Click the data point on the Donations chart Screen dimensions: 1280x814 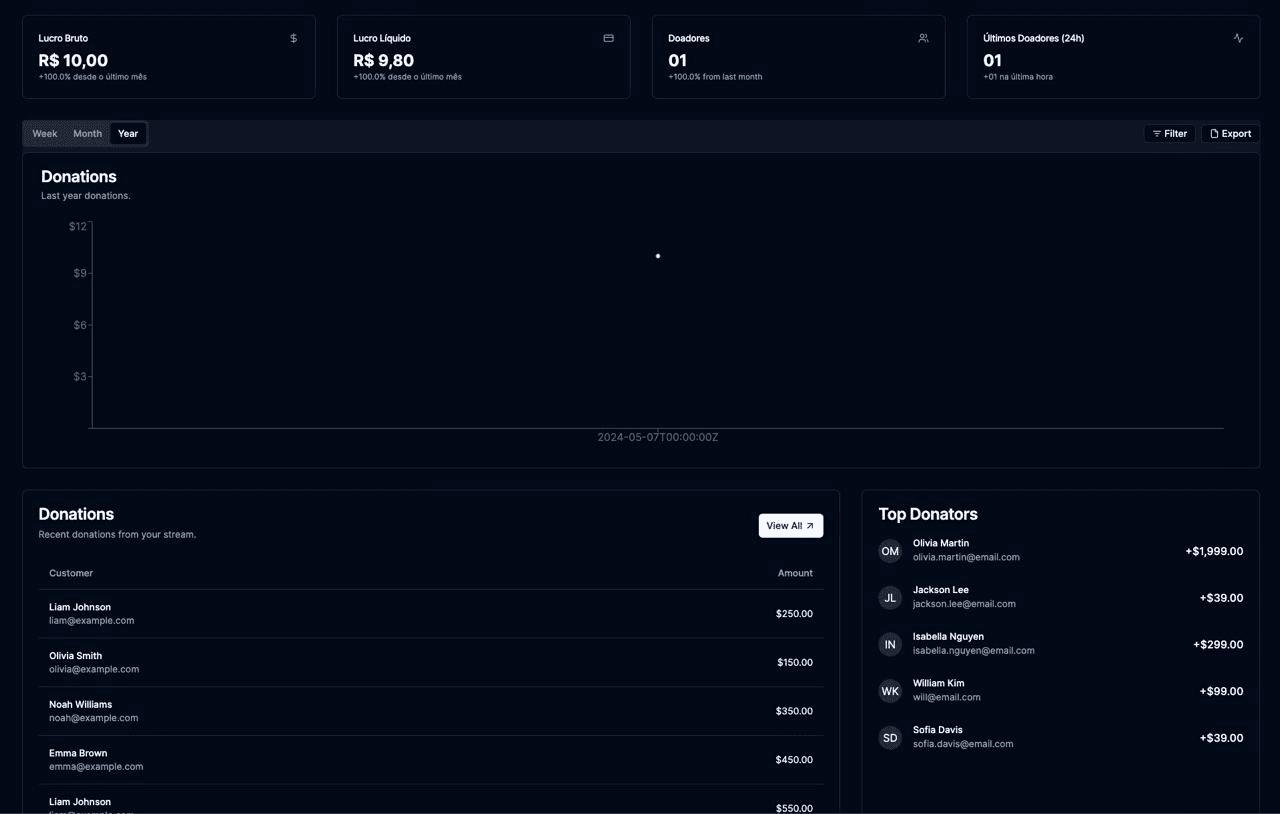click(657, 255)
